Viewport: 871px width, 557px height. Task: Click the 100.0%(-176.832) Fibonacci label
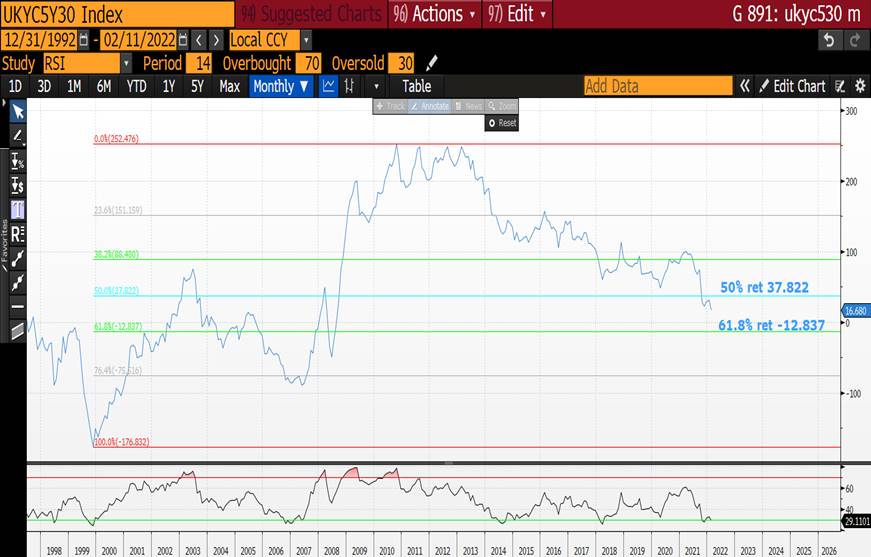point(121,442)
